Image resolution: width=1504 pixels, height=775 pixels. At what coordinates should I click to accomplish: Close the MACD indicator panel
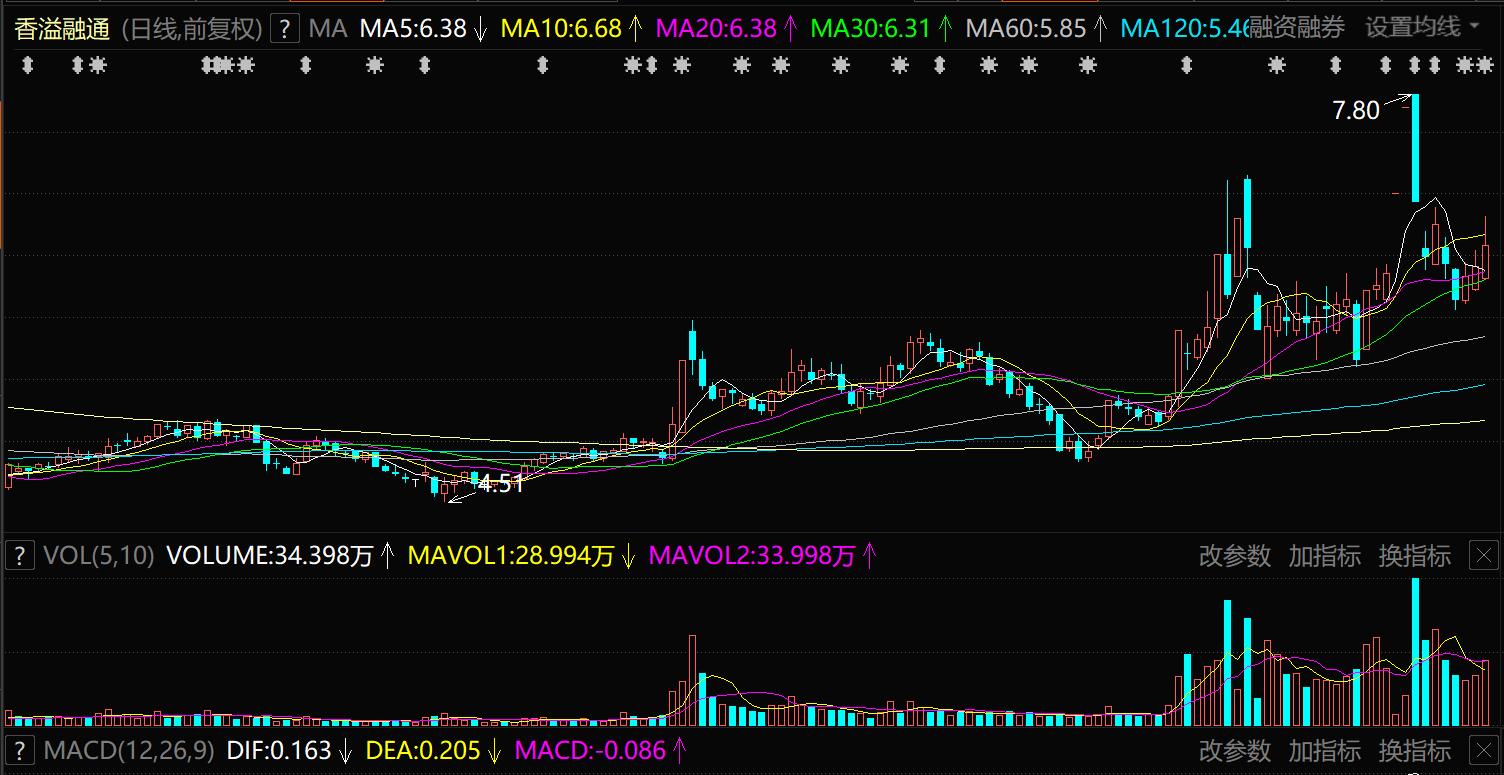click(1483, 749)
